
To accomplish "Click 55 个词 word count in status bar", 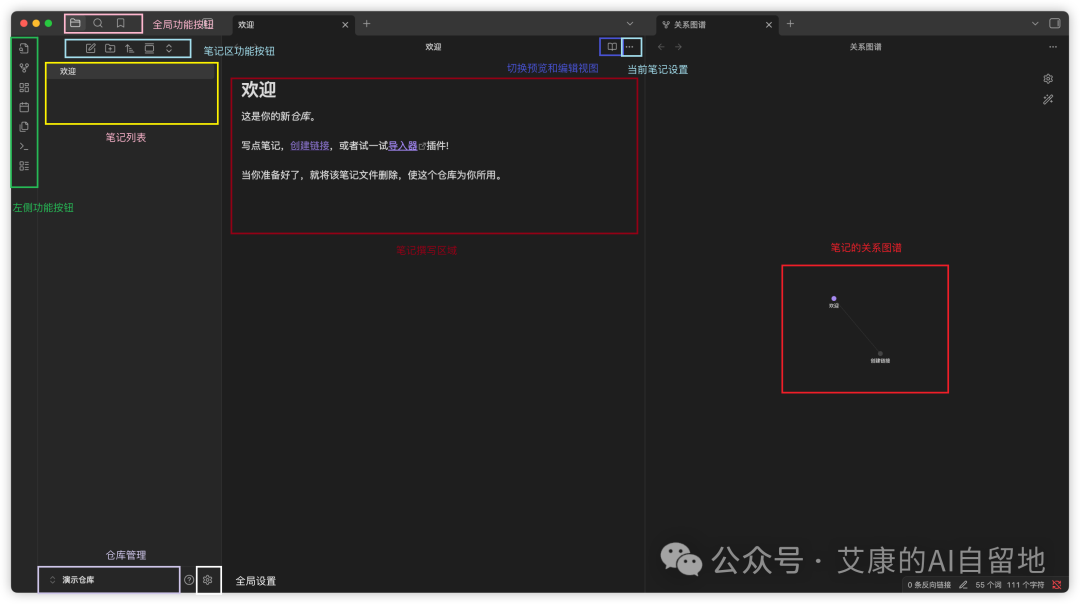I will [x=988, y=585].
